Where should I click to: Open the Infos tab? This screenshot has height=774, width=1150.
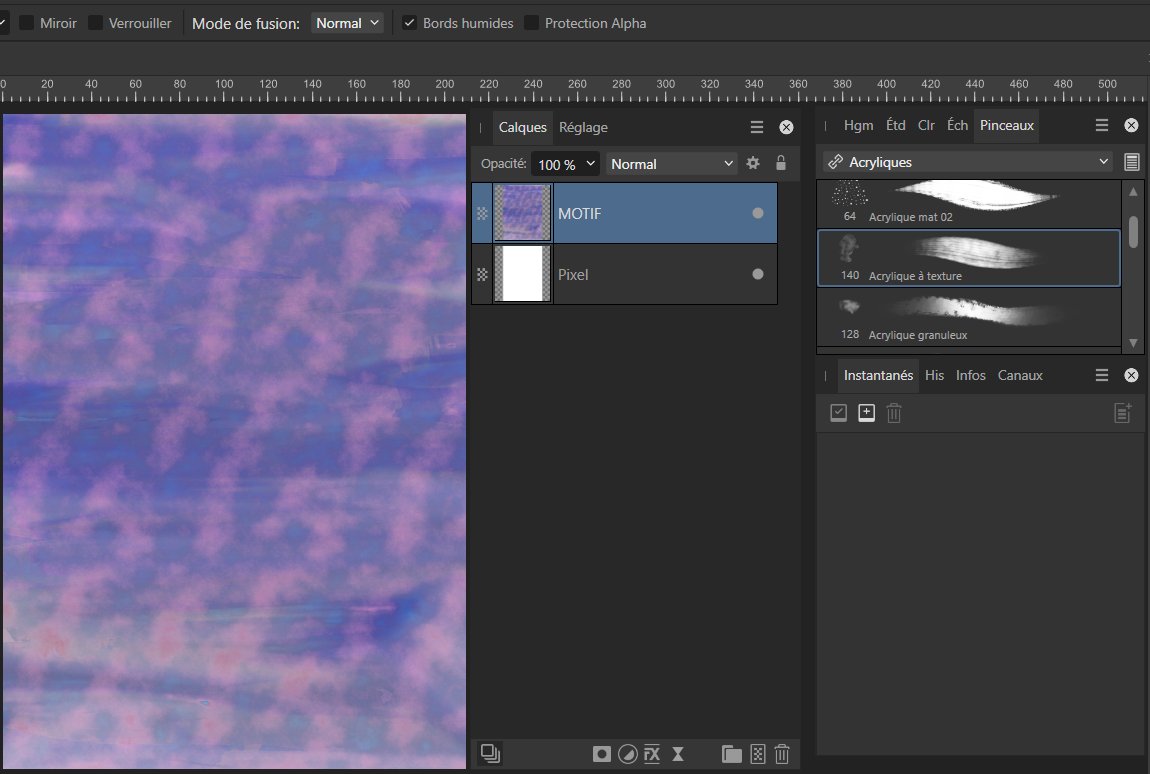[x=970, y=375]
